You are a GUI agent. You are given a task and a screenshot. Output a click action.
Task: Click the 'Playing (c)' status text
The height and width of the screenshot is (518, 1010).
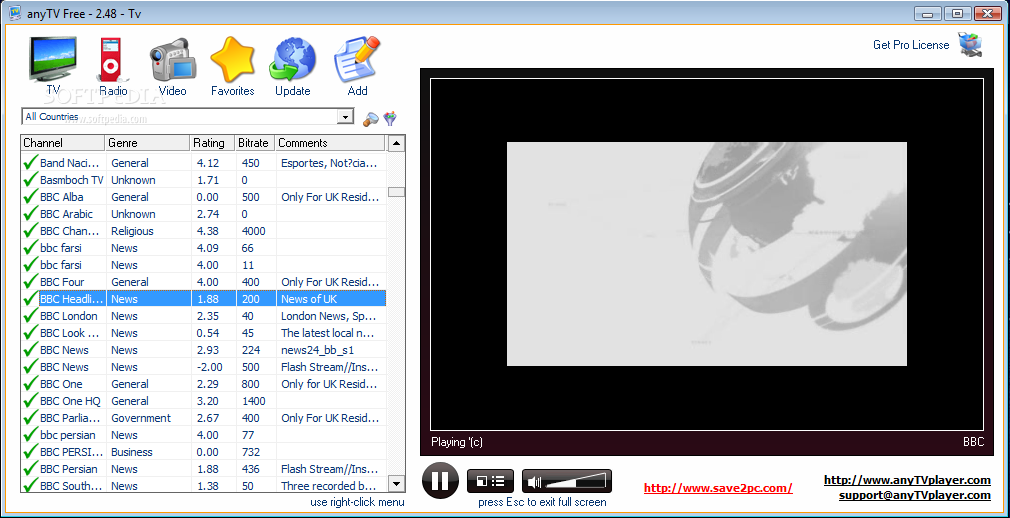pyautogui.click(x=457, y=442)
